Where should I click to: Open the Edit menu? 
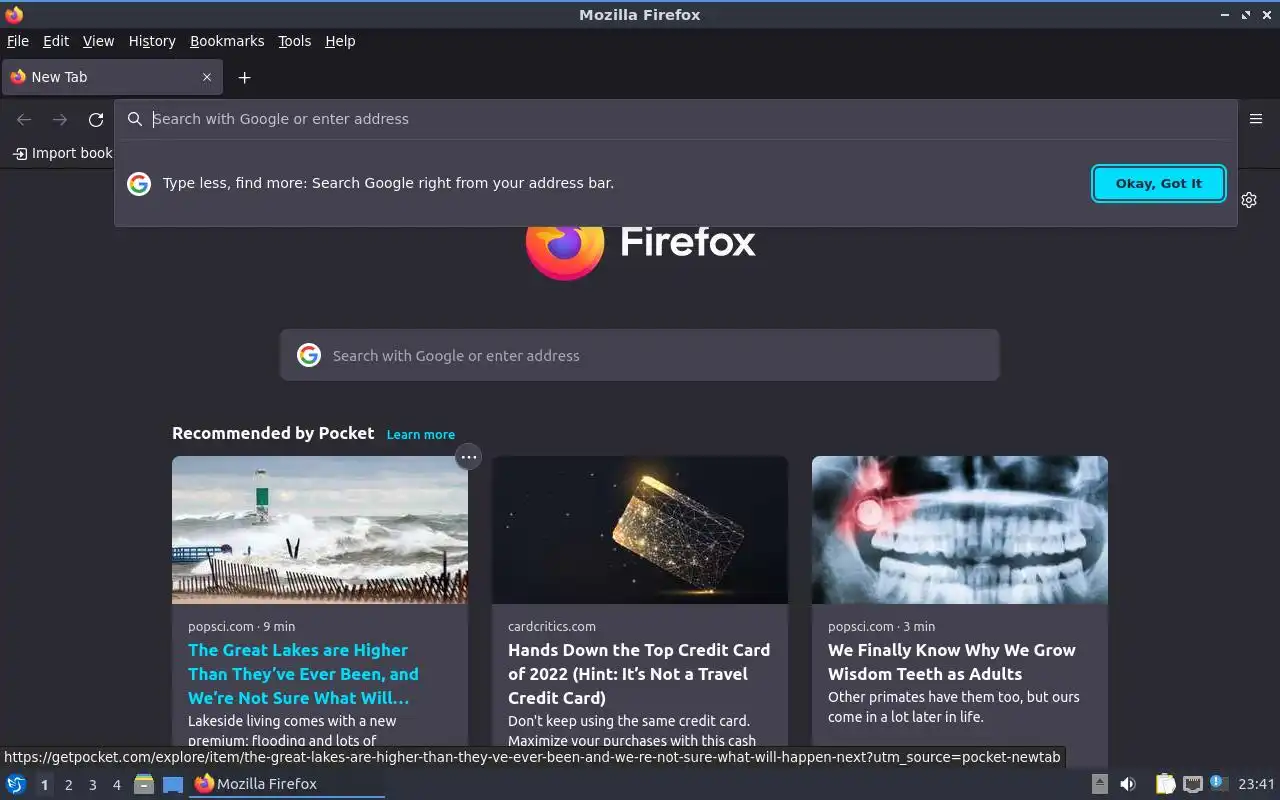(56, 41)
